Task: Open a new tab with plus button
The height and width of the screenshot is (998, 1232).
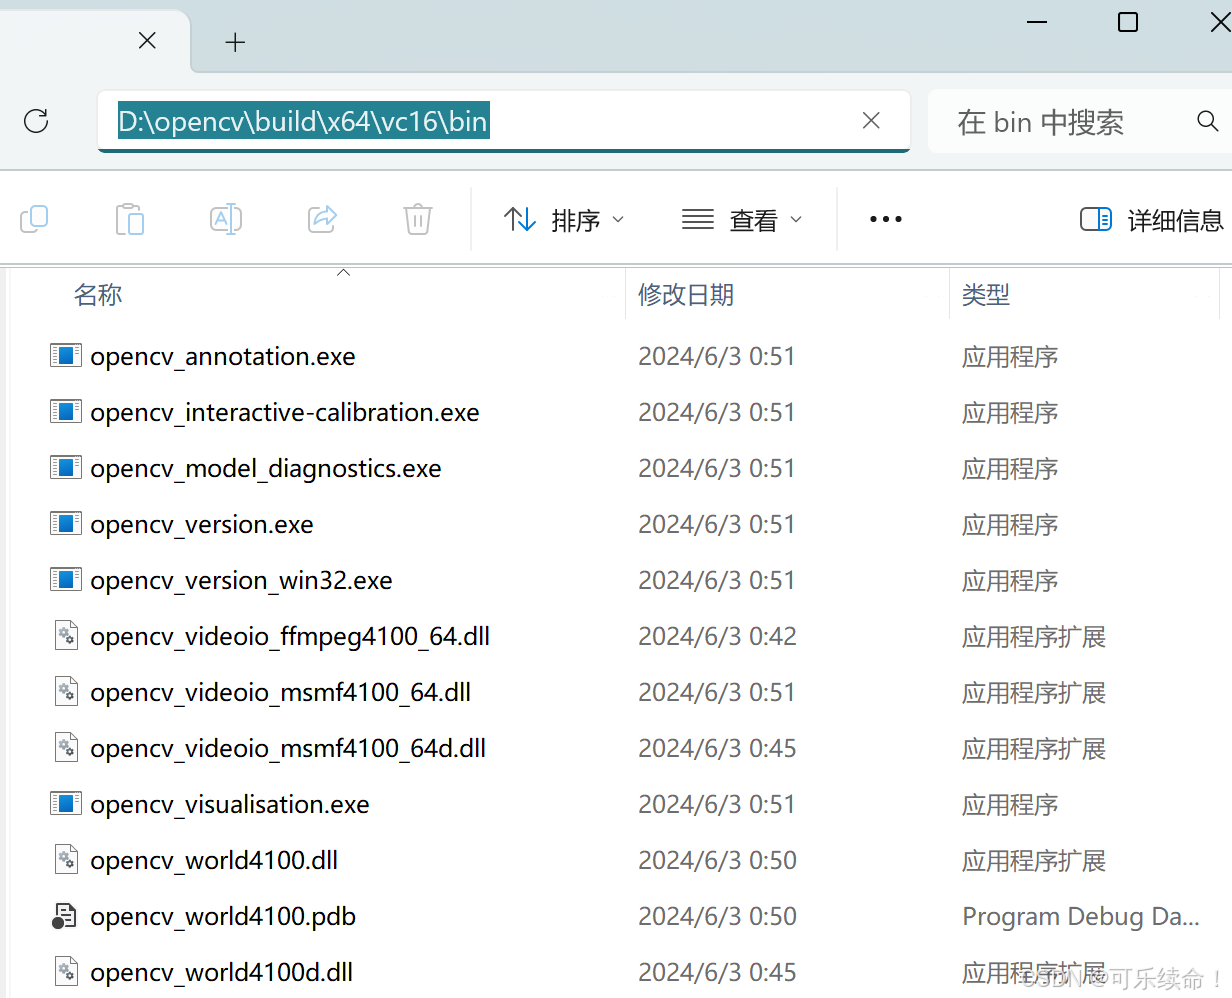Action: tap(235, 42)
